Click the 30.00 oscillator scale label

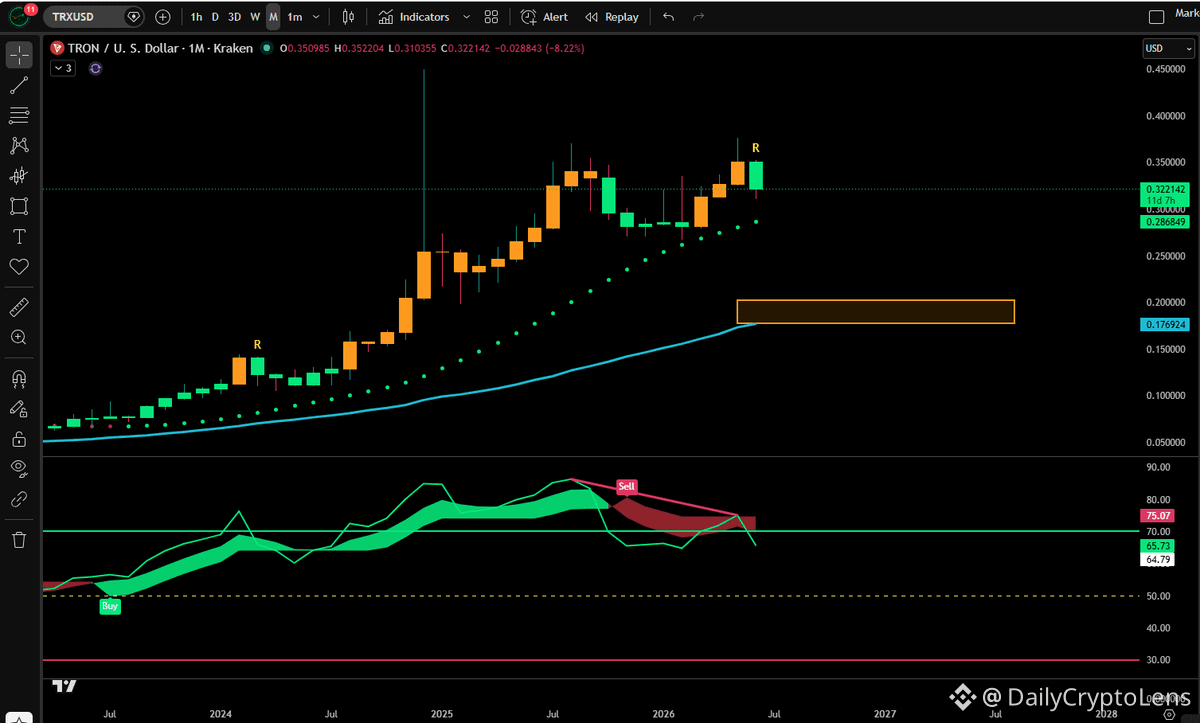pyautogui.click(x=1158, y=660)
